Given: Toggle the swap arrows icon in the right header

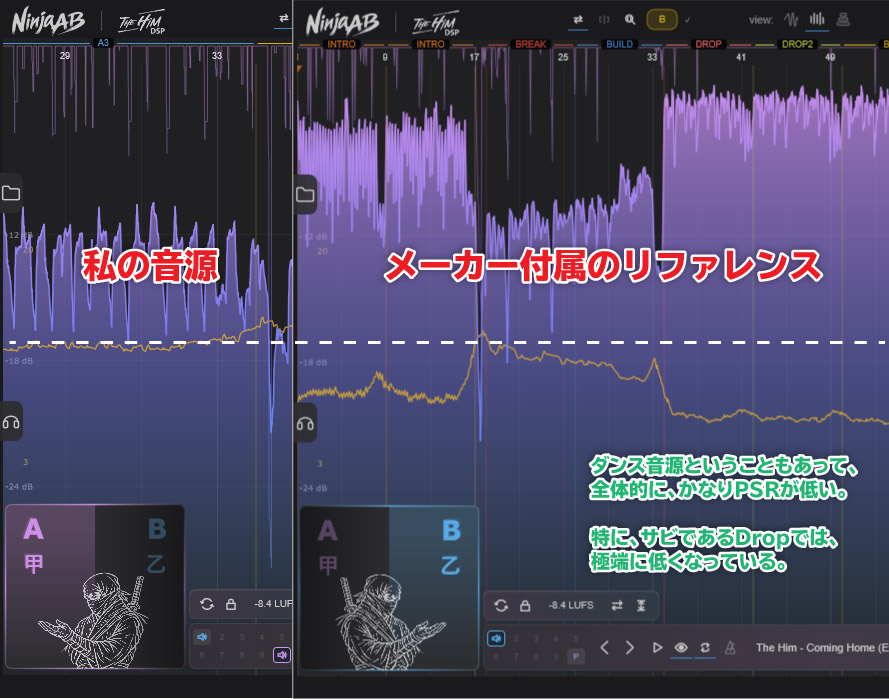Looking at the screenshot, I should pos(578,19).
